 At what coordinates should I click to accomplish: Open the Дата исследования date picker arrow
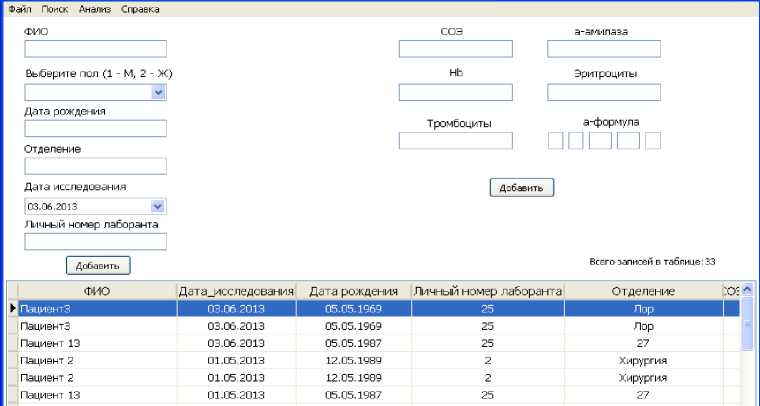tap(158, 206)
